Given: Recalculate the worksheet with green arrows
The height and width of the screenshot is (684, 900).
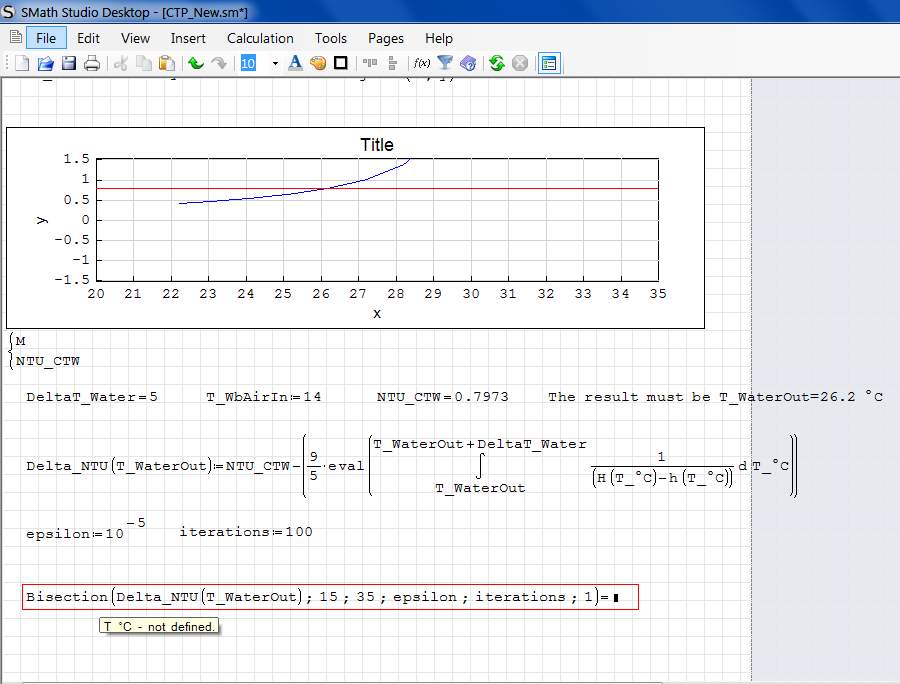Looking at the screenshot, I should tap(497, 63).
